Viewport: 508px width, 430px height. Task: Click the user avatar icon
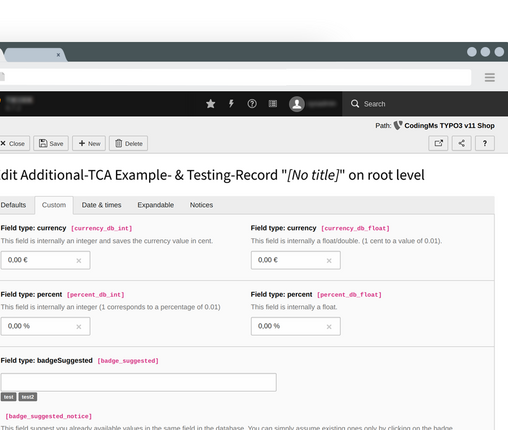point(297,104)
